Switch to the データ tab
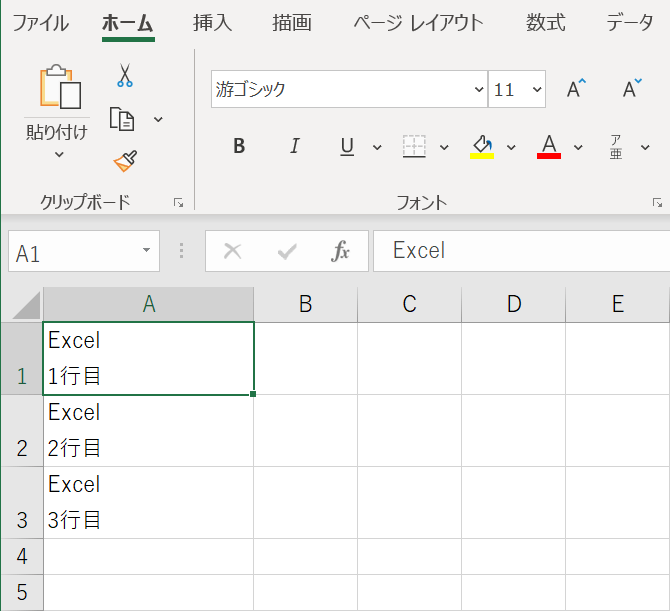 (630, 23)
